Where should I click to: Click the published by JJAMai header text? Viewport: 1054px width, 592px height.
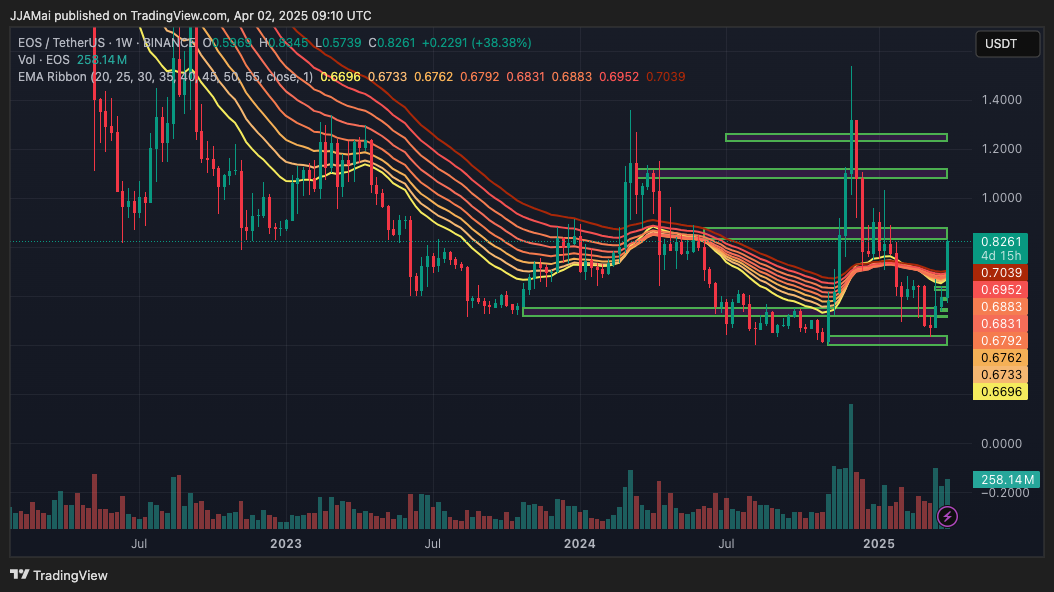point(191,15)
